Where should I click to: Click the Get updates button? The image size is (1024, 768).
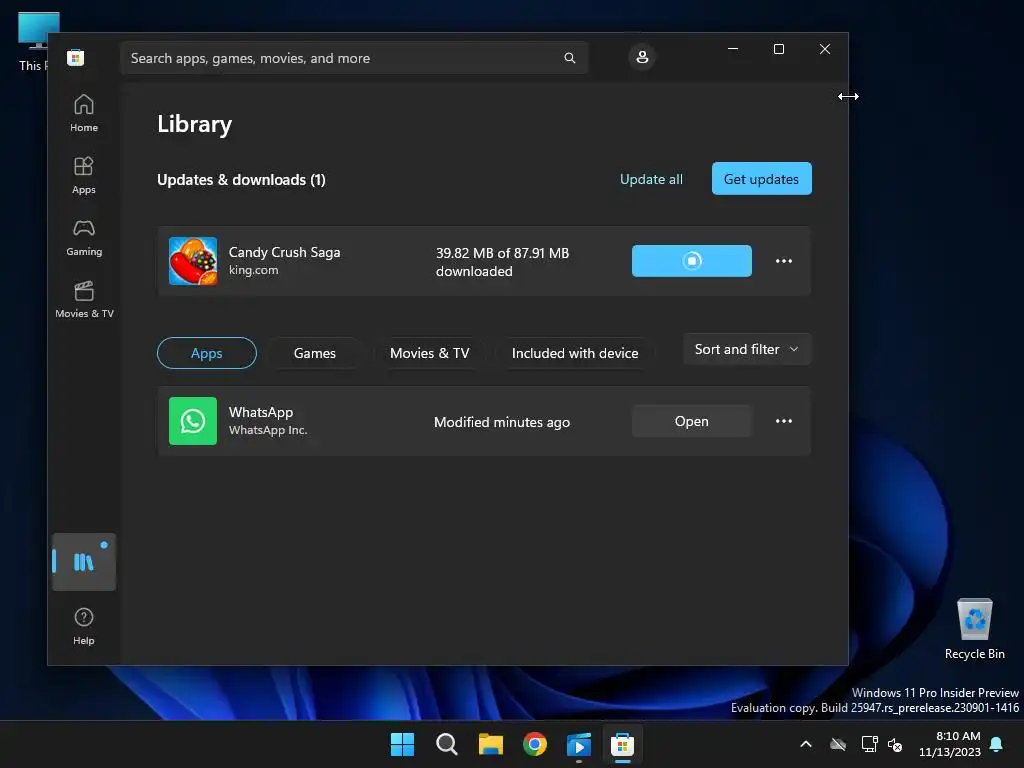(x=761, y=178)
